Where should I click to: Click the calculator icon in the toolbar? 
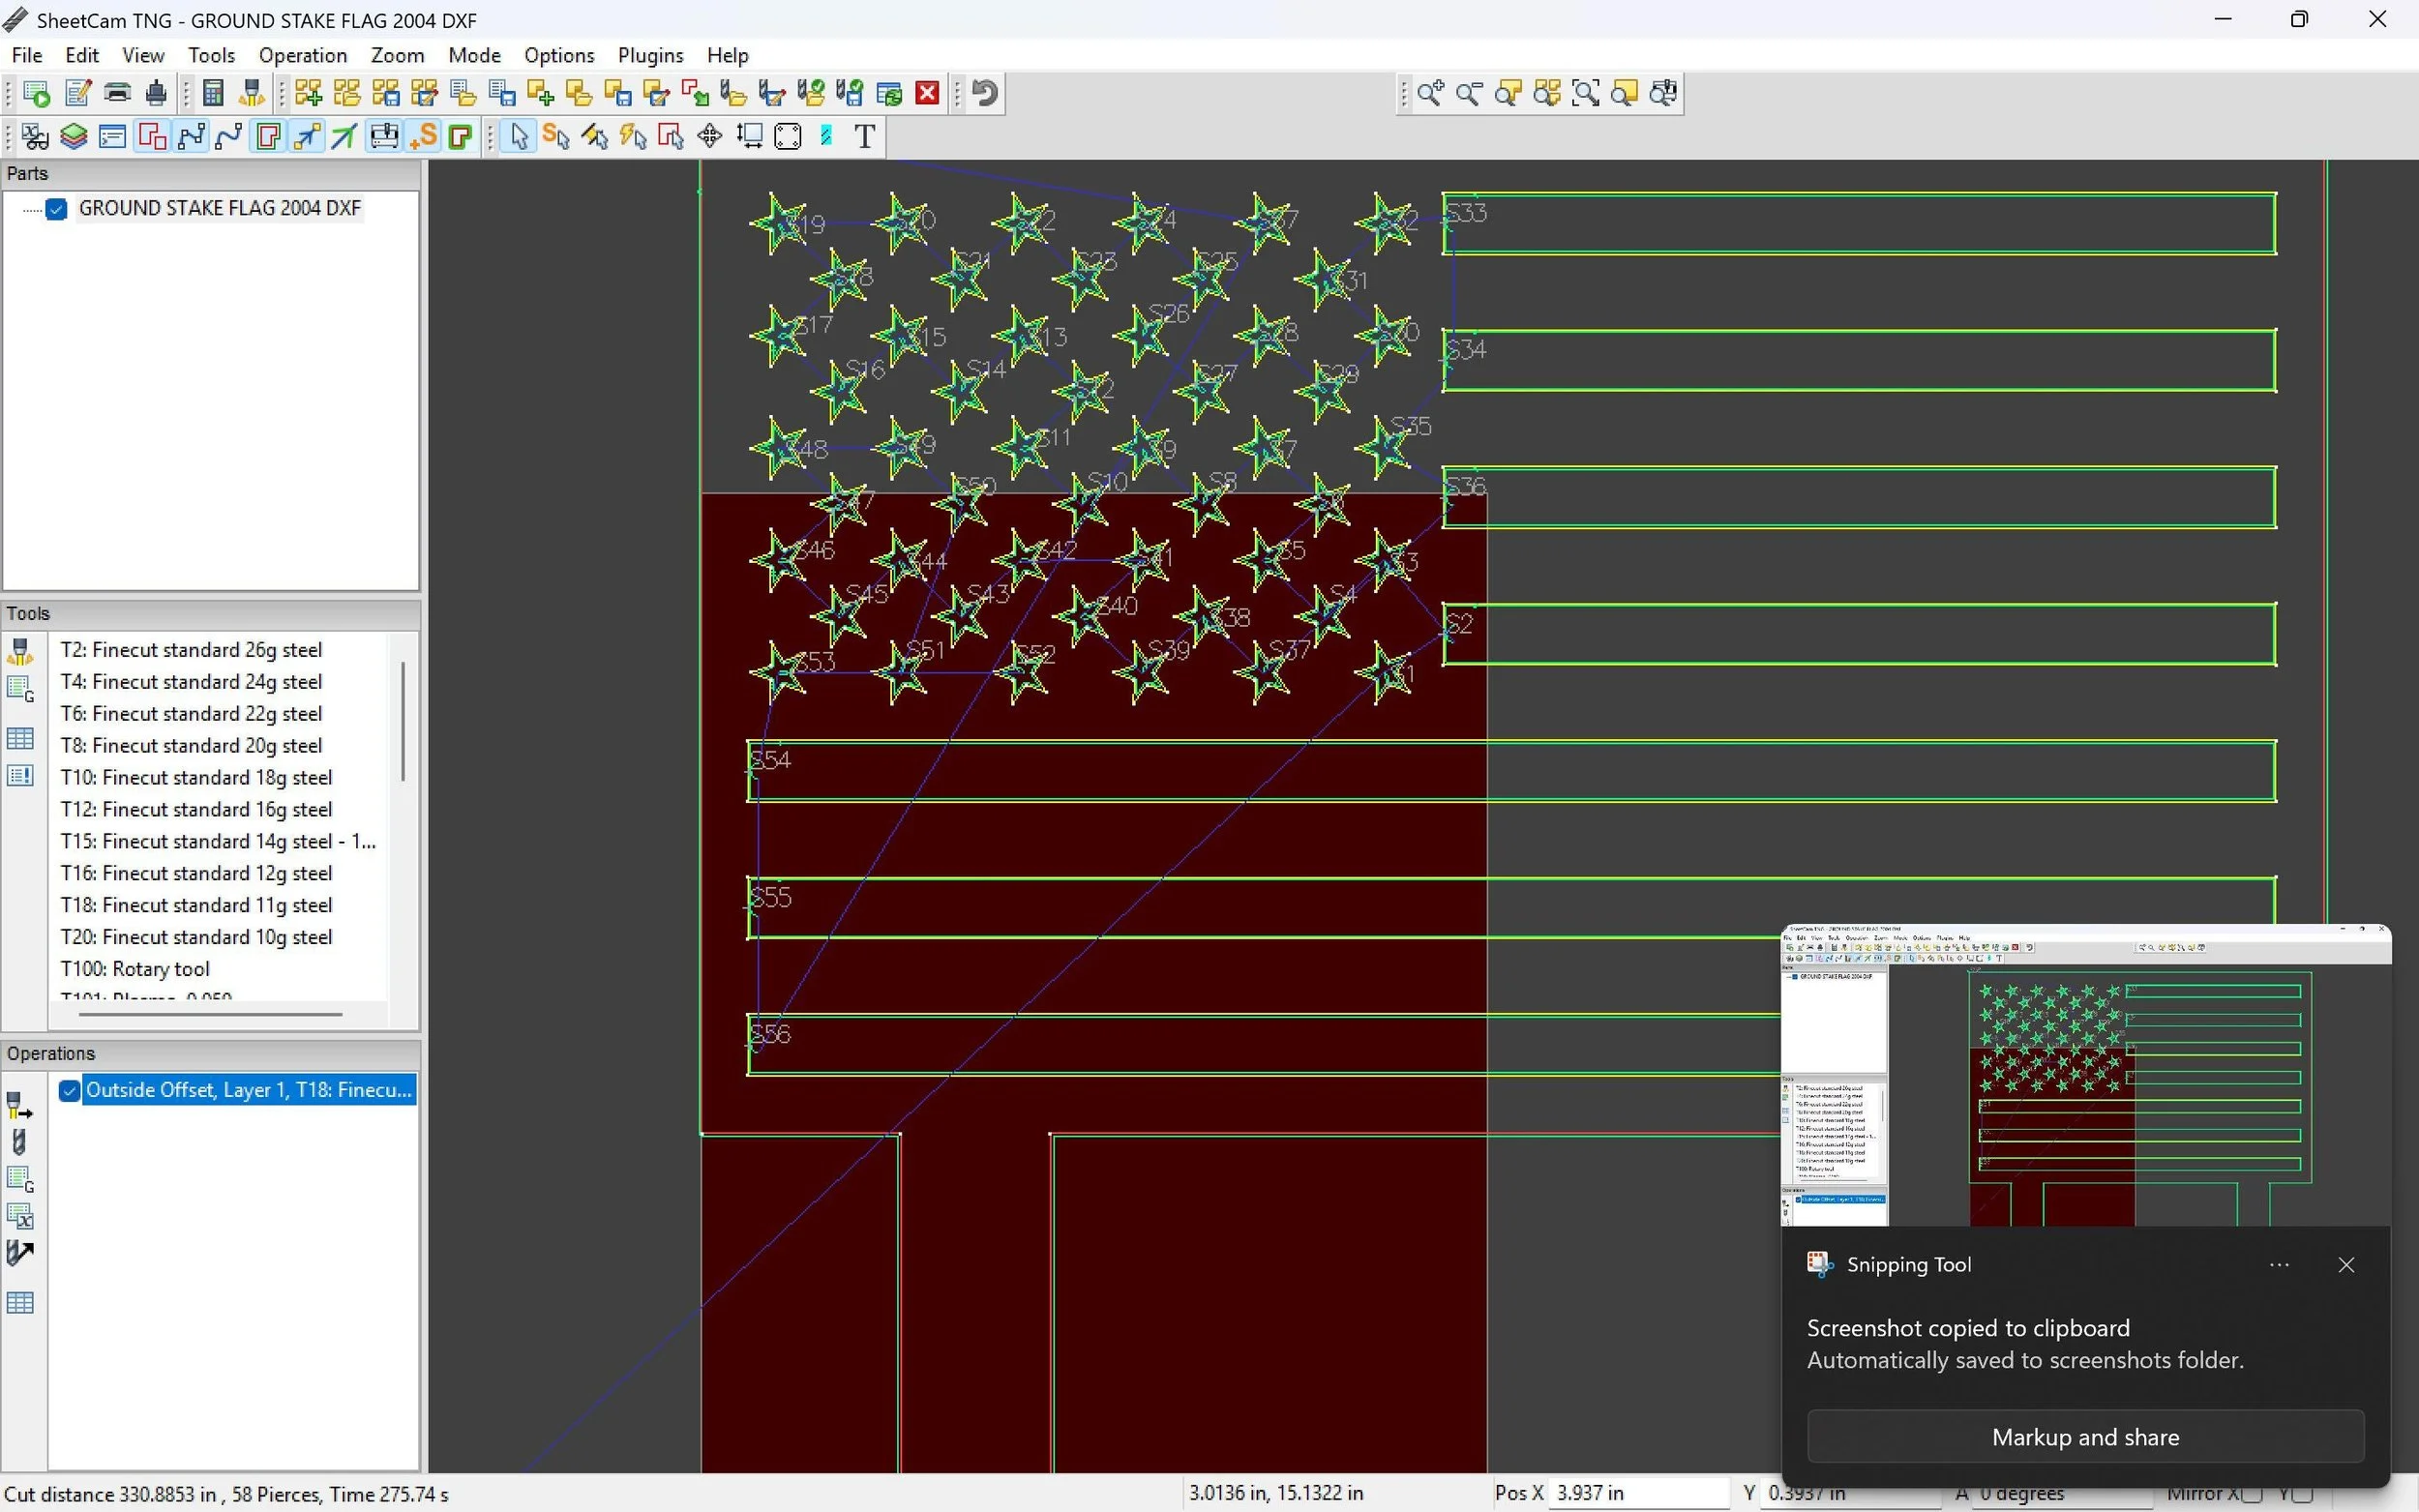212,93
